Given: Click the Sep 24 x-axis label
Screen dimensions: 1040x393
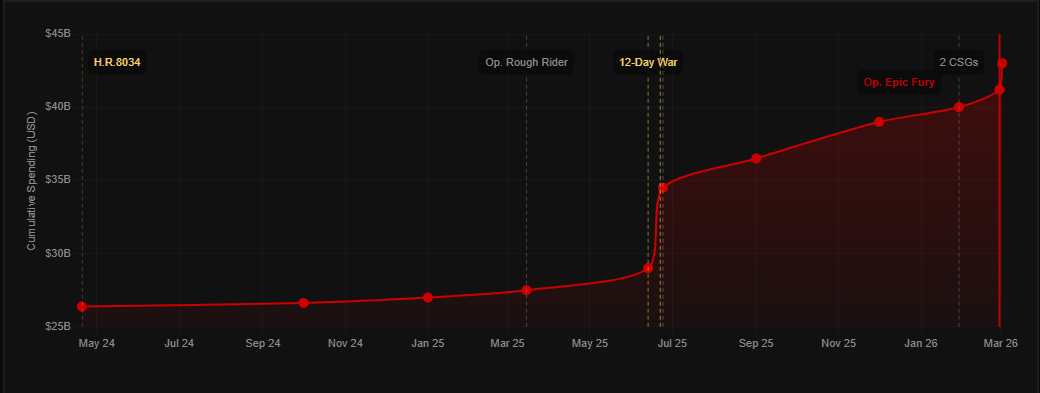Looking at the screenshot, I should [263, 344].
